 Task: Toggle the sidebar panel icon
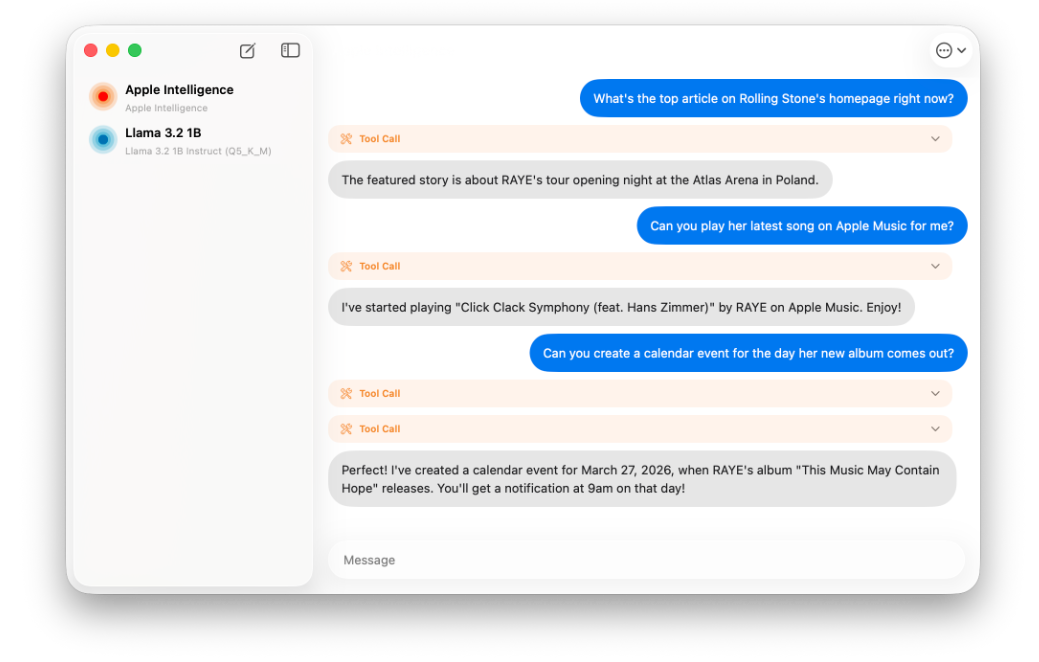coord(290,50)
